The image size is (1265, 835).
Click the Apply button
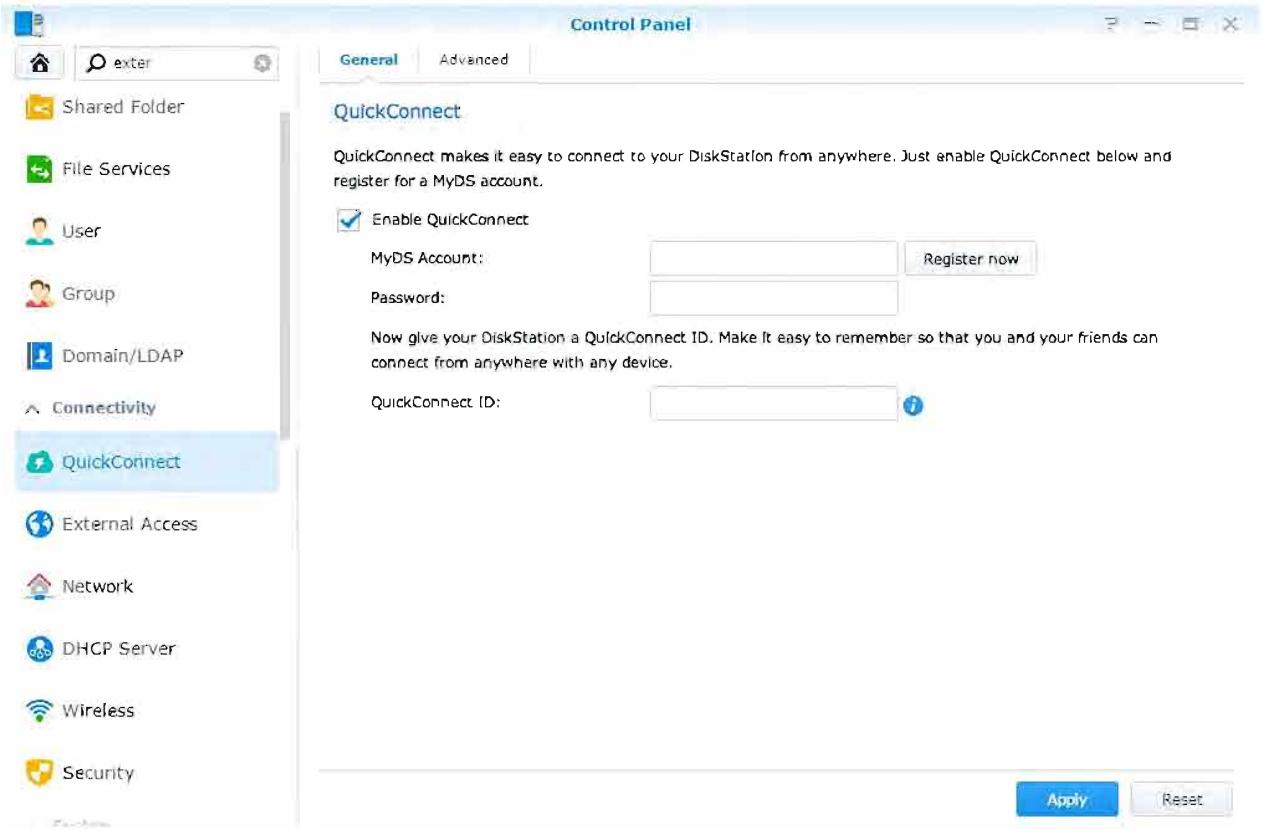click(1067, 800)
